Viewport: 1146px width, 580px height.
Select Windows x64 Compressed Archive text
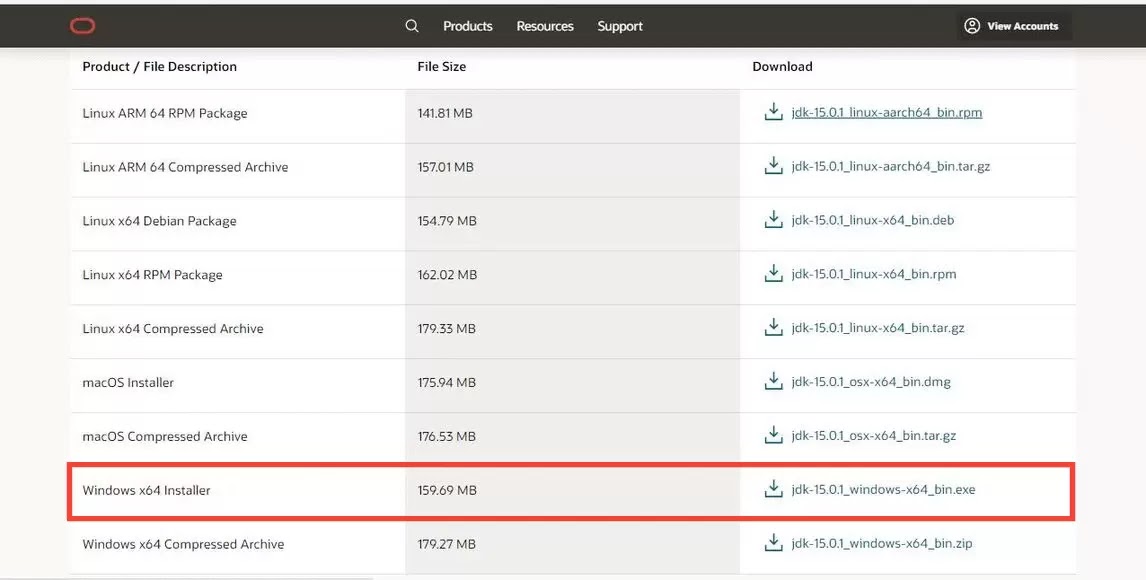point(183,544)
